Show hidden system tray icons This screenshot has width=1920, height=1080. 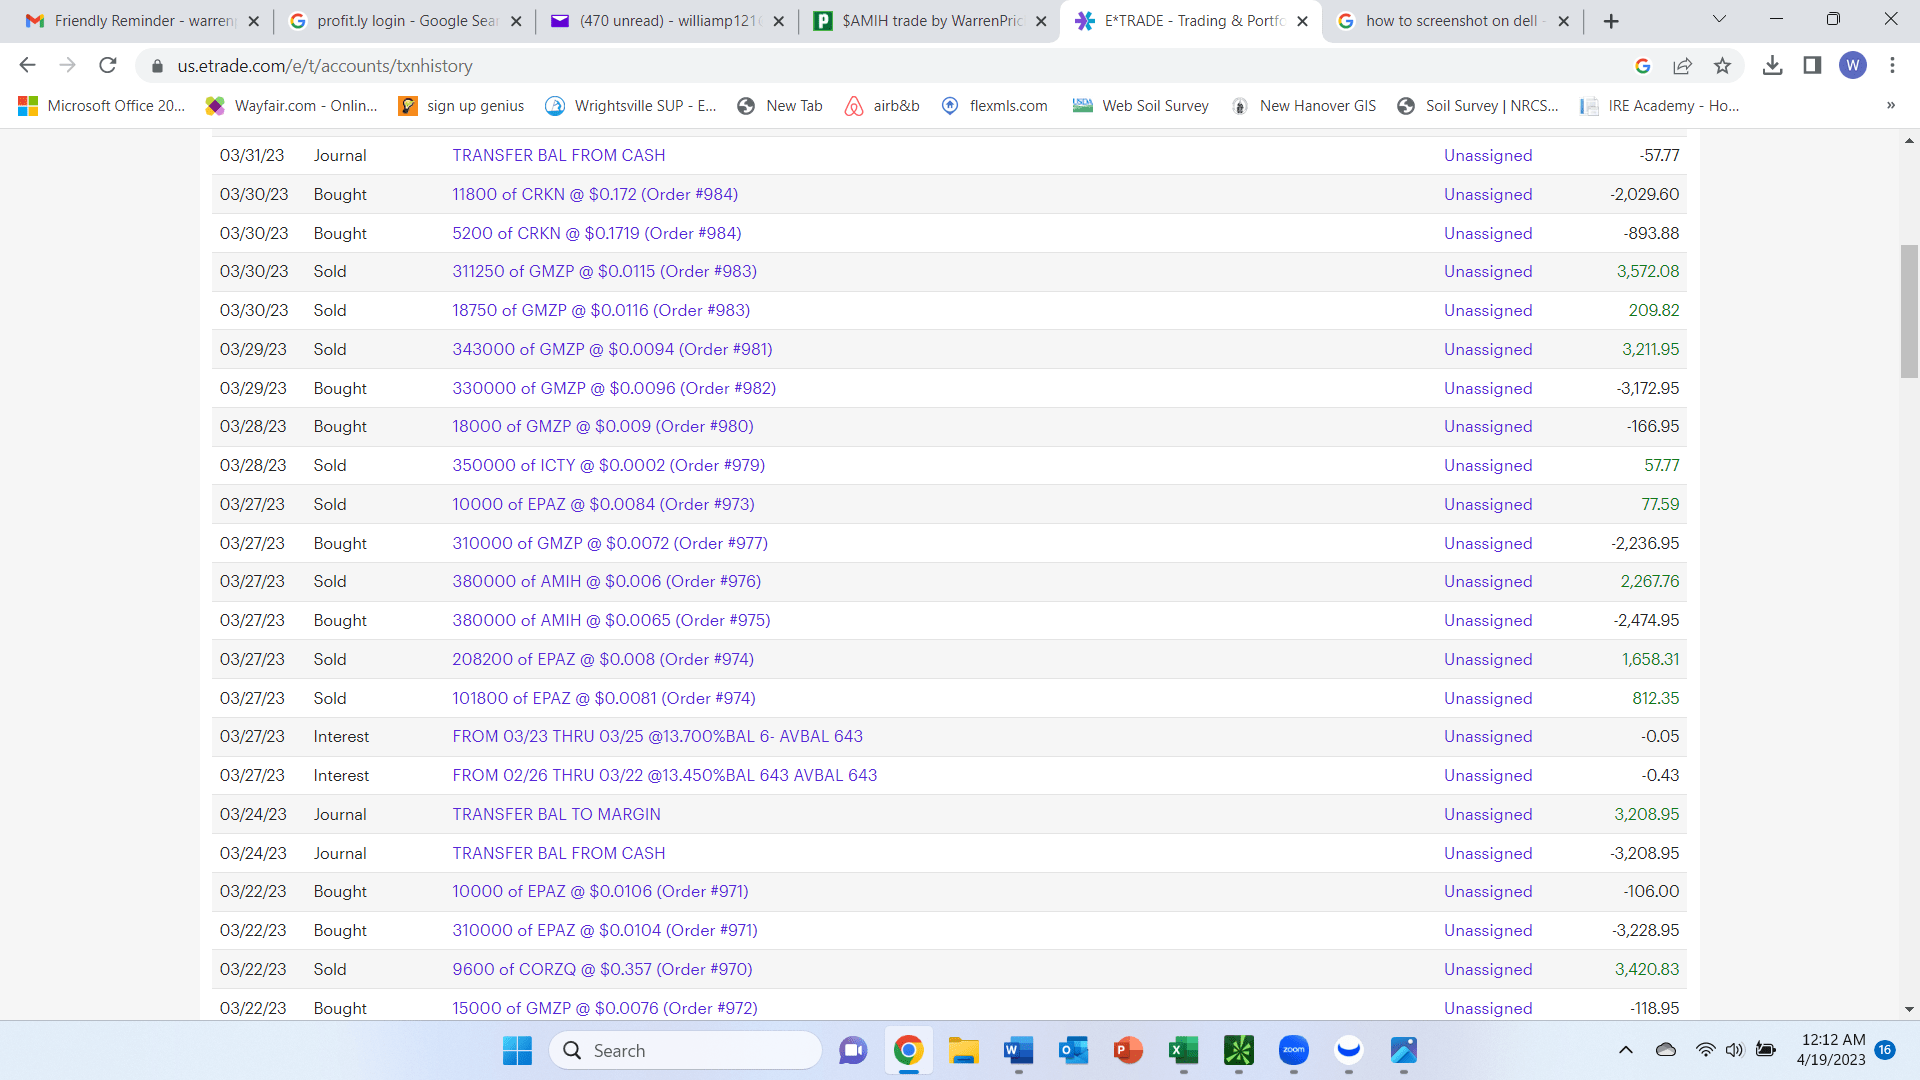(x=1626, y=1050)
